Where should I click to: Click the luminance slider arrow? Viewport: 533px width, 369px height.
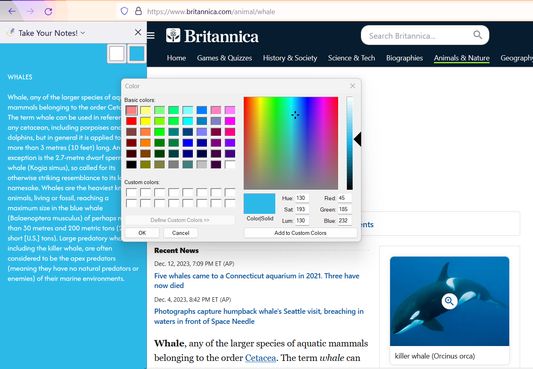357,139
